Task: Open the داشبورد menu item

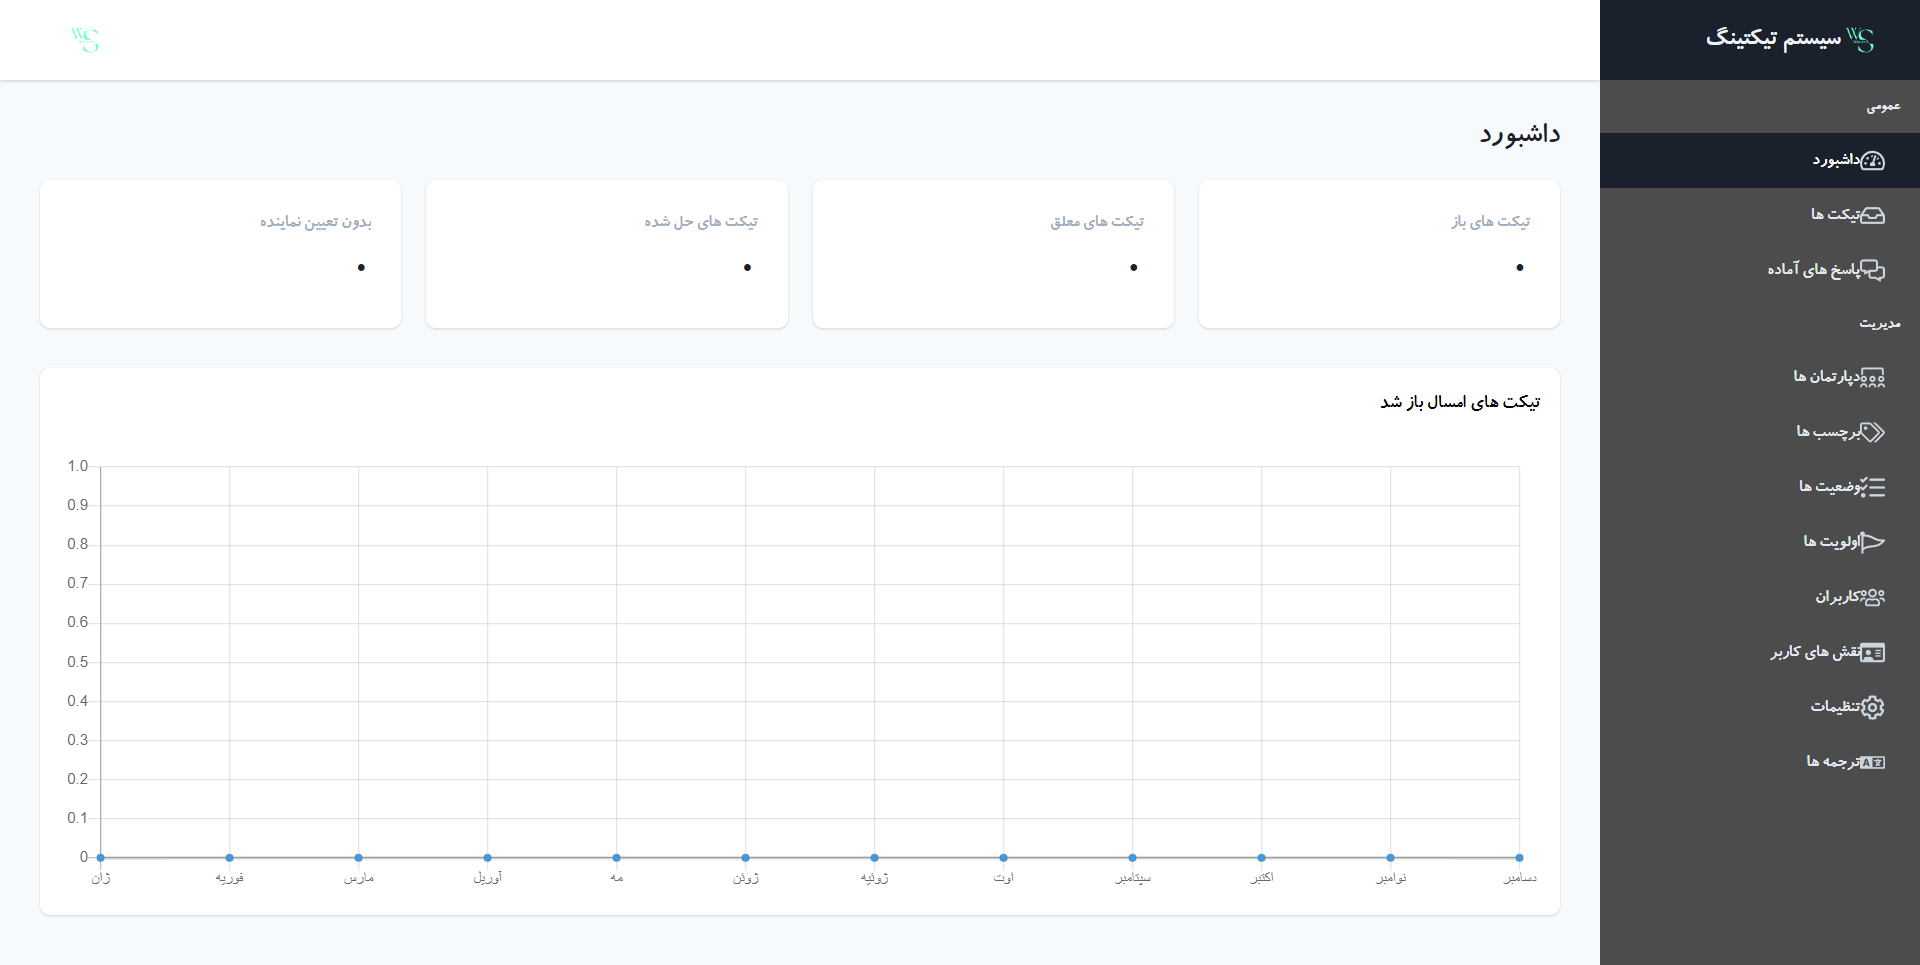Action: coord(1760,160)
